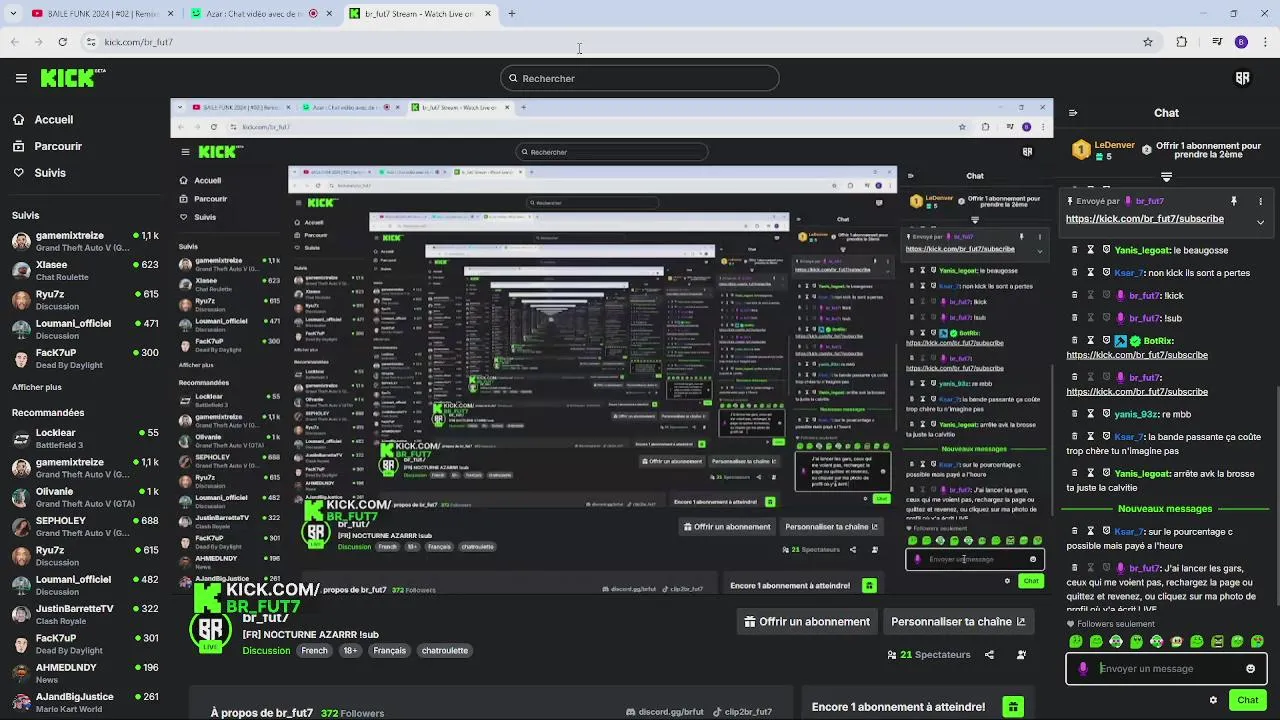Select the 'chatroulette' tag chip
Screen dimensions: 1280x720
click(x=445, y=651)
